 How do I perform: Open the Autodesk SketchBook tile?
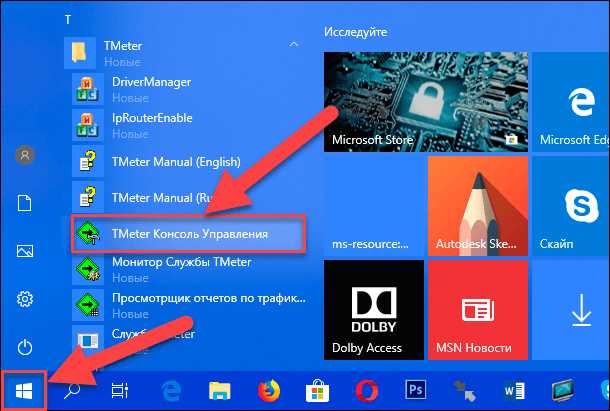pyautogui.click(x=478, y=206)
